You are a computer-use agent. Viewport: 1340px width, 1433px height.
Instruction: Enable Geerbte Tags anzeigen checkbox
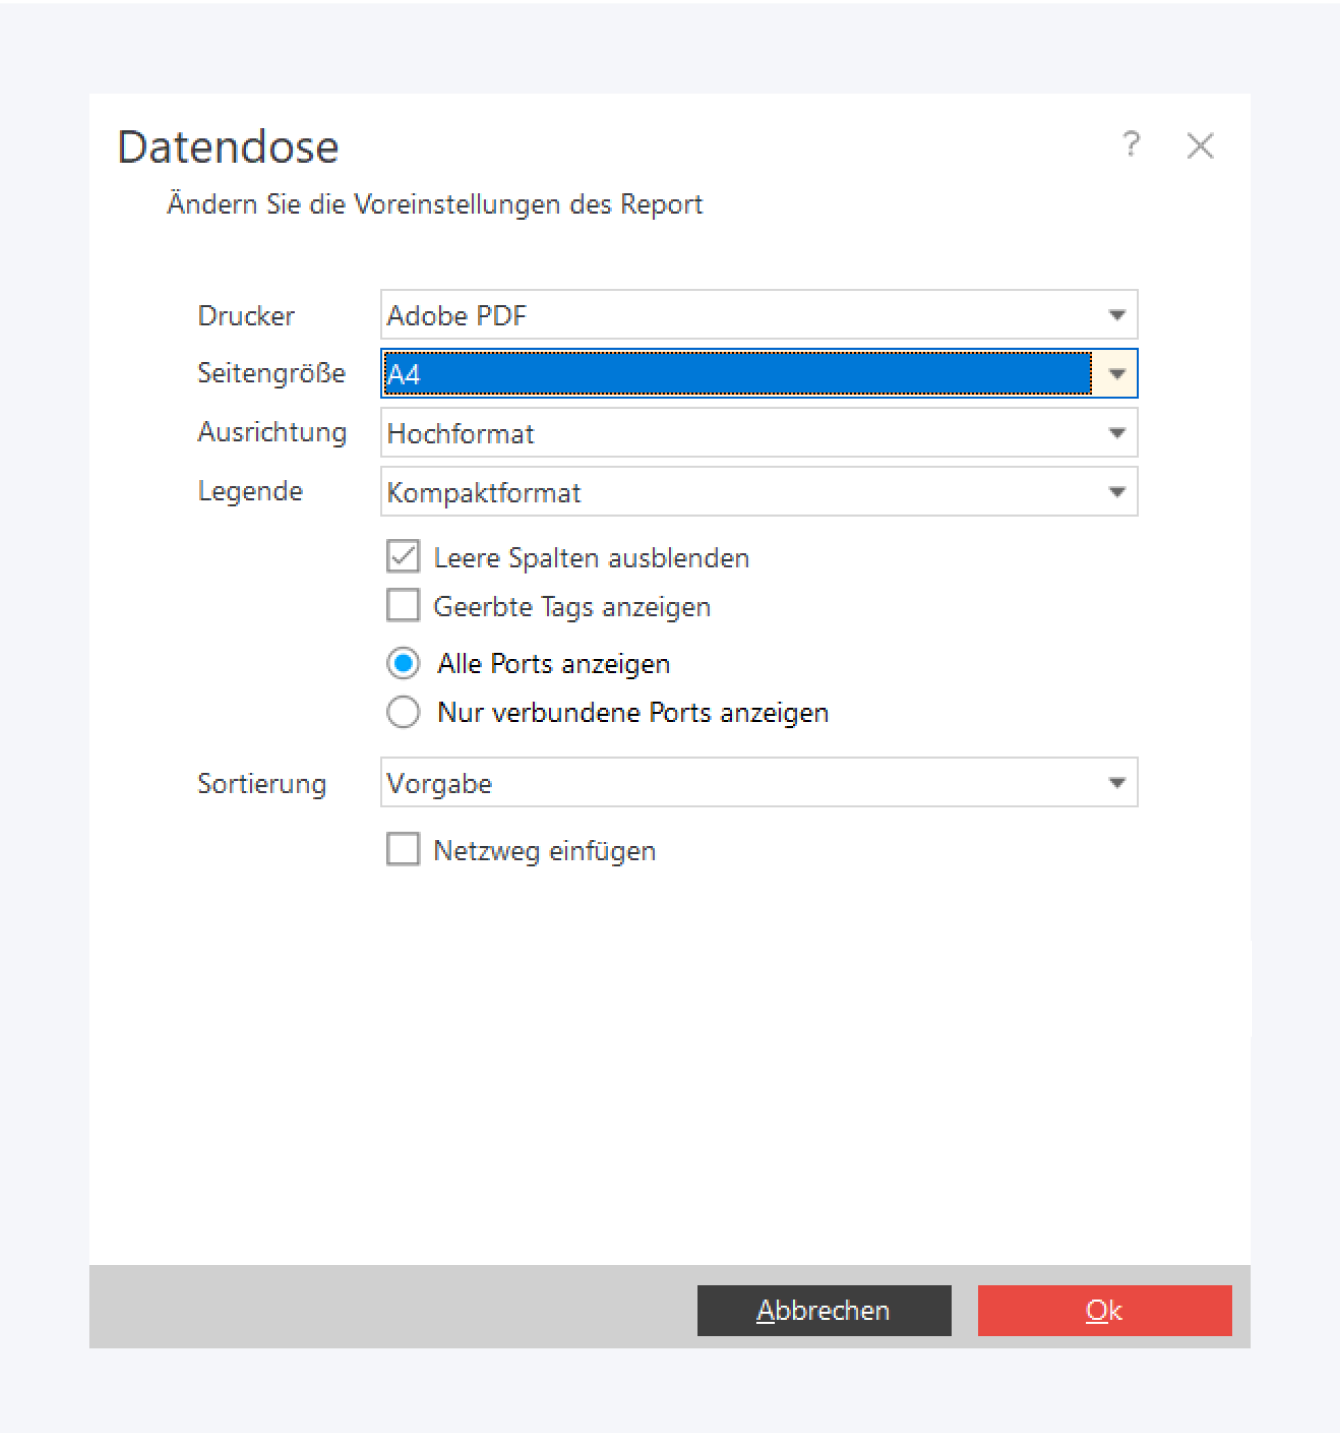(403, 605)
